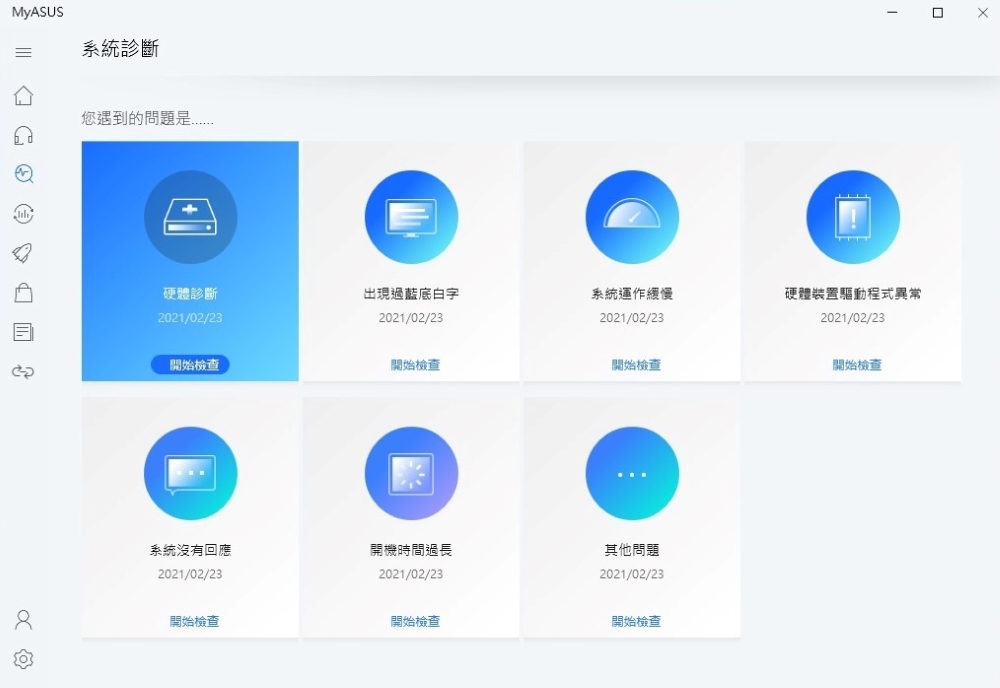Open the shopping bag sidebar icon
1000x688 pixels.
click(23, 292)
